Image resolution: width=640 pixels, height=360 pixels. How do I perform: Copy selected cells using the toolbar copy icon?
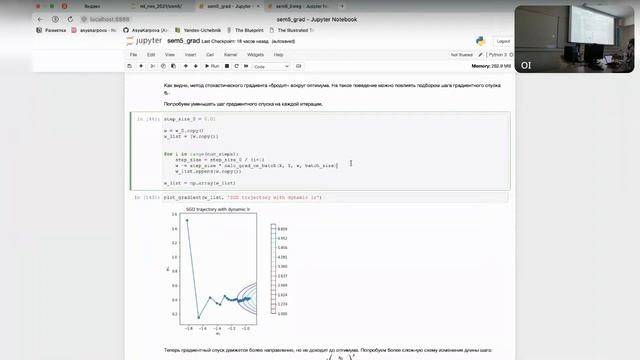163,66
